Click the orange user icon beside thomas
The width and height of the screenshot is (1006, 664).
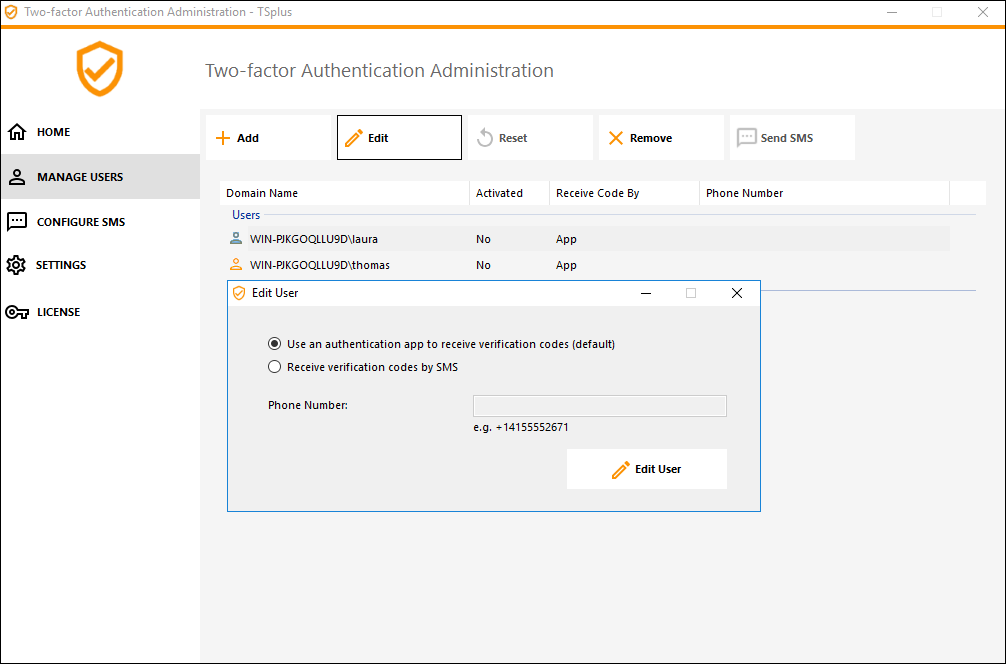(236, 265)
